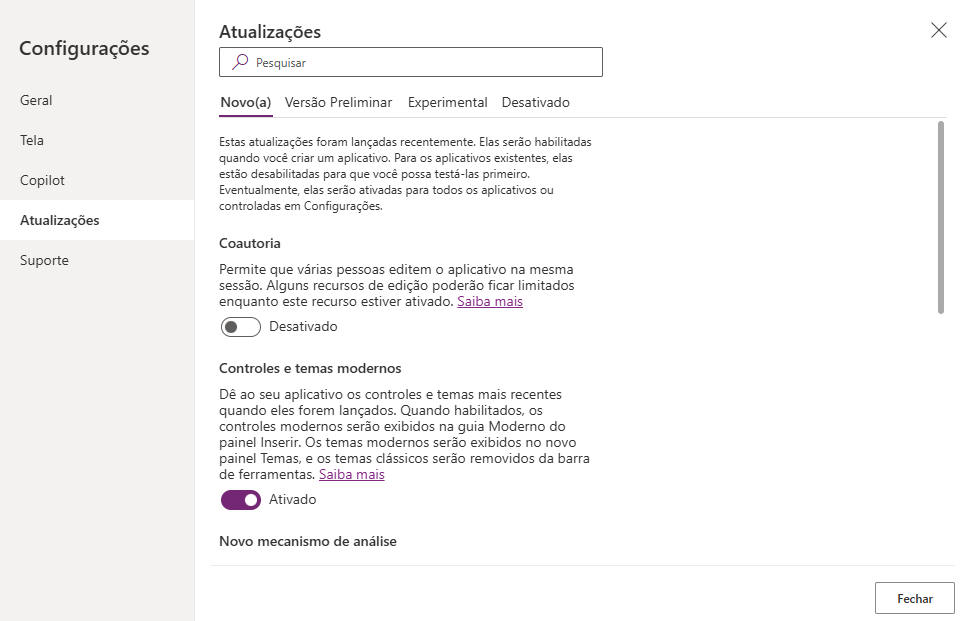The image size is (965, 621).
Task: Click the Controles e temas modernos heading
Action: click(x=310, y=368)
